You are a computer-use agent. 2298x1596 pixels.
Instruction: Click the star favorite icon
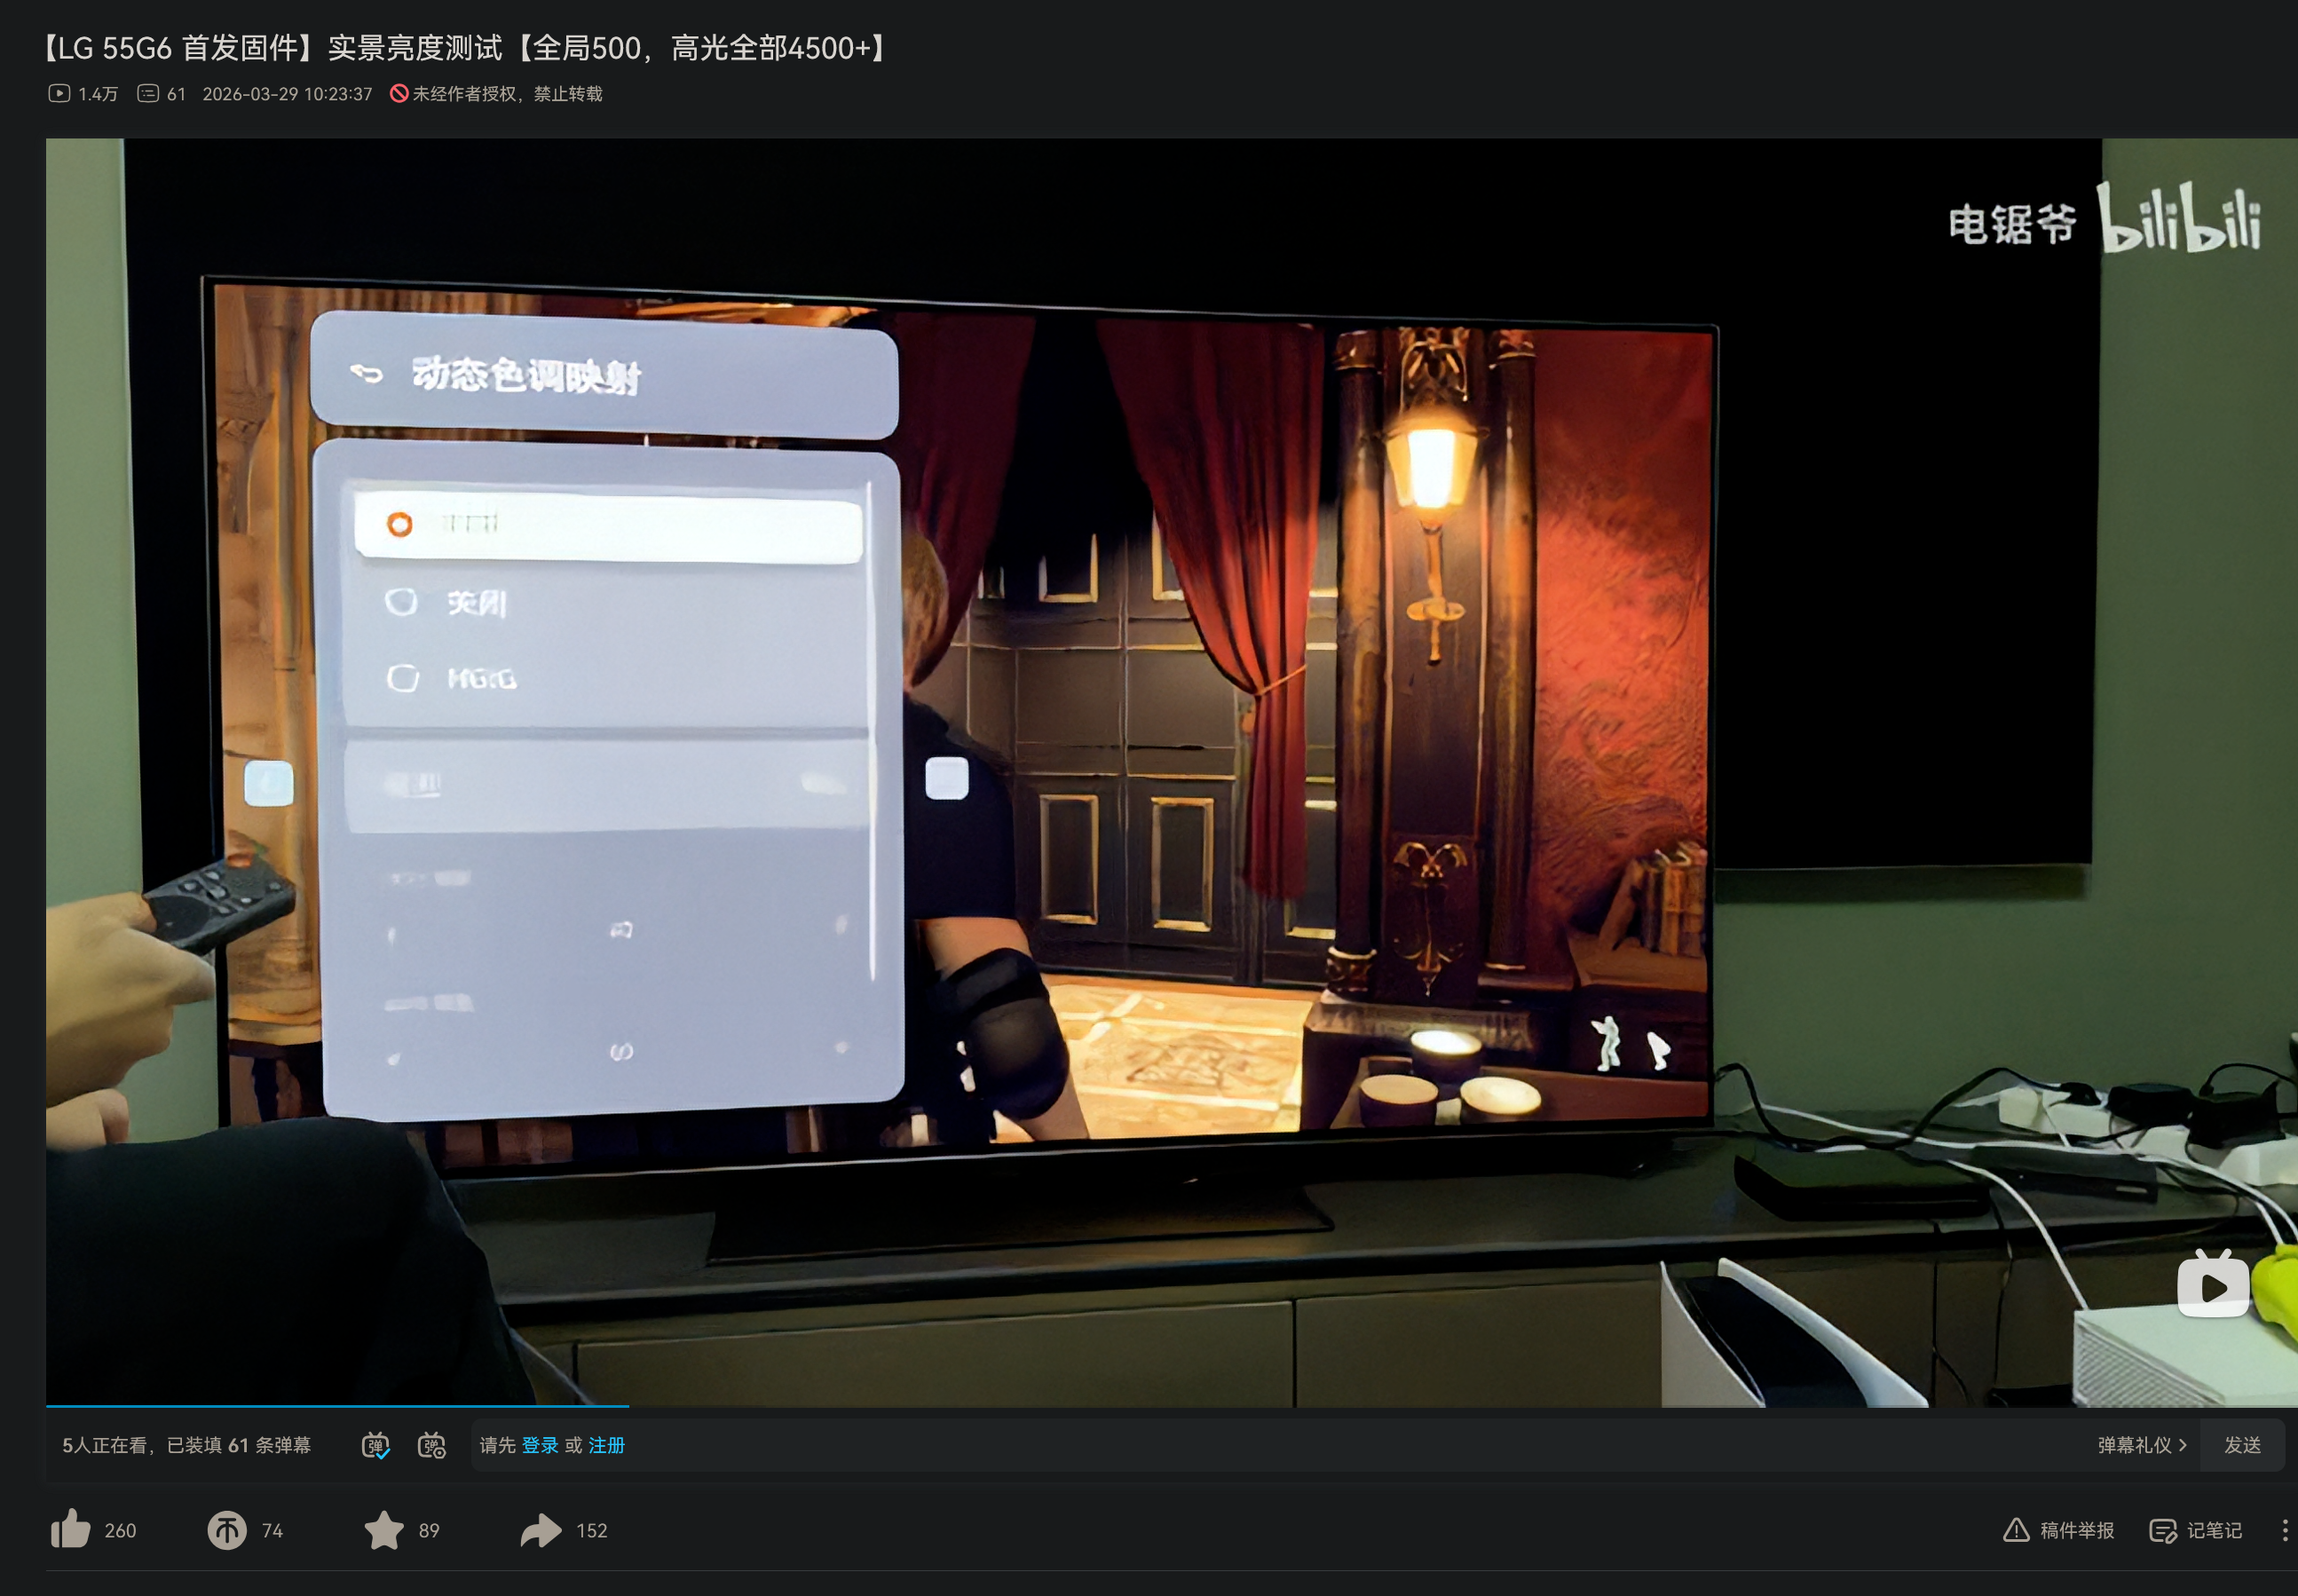384,1530
